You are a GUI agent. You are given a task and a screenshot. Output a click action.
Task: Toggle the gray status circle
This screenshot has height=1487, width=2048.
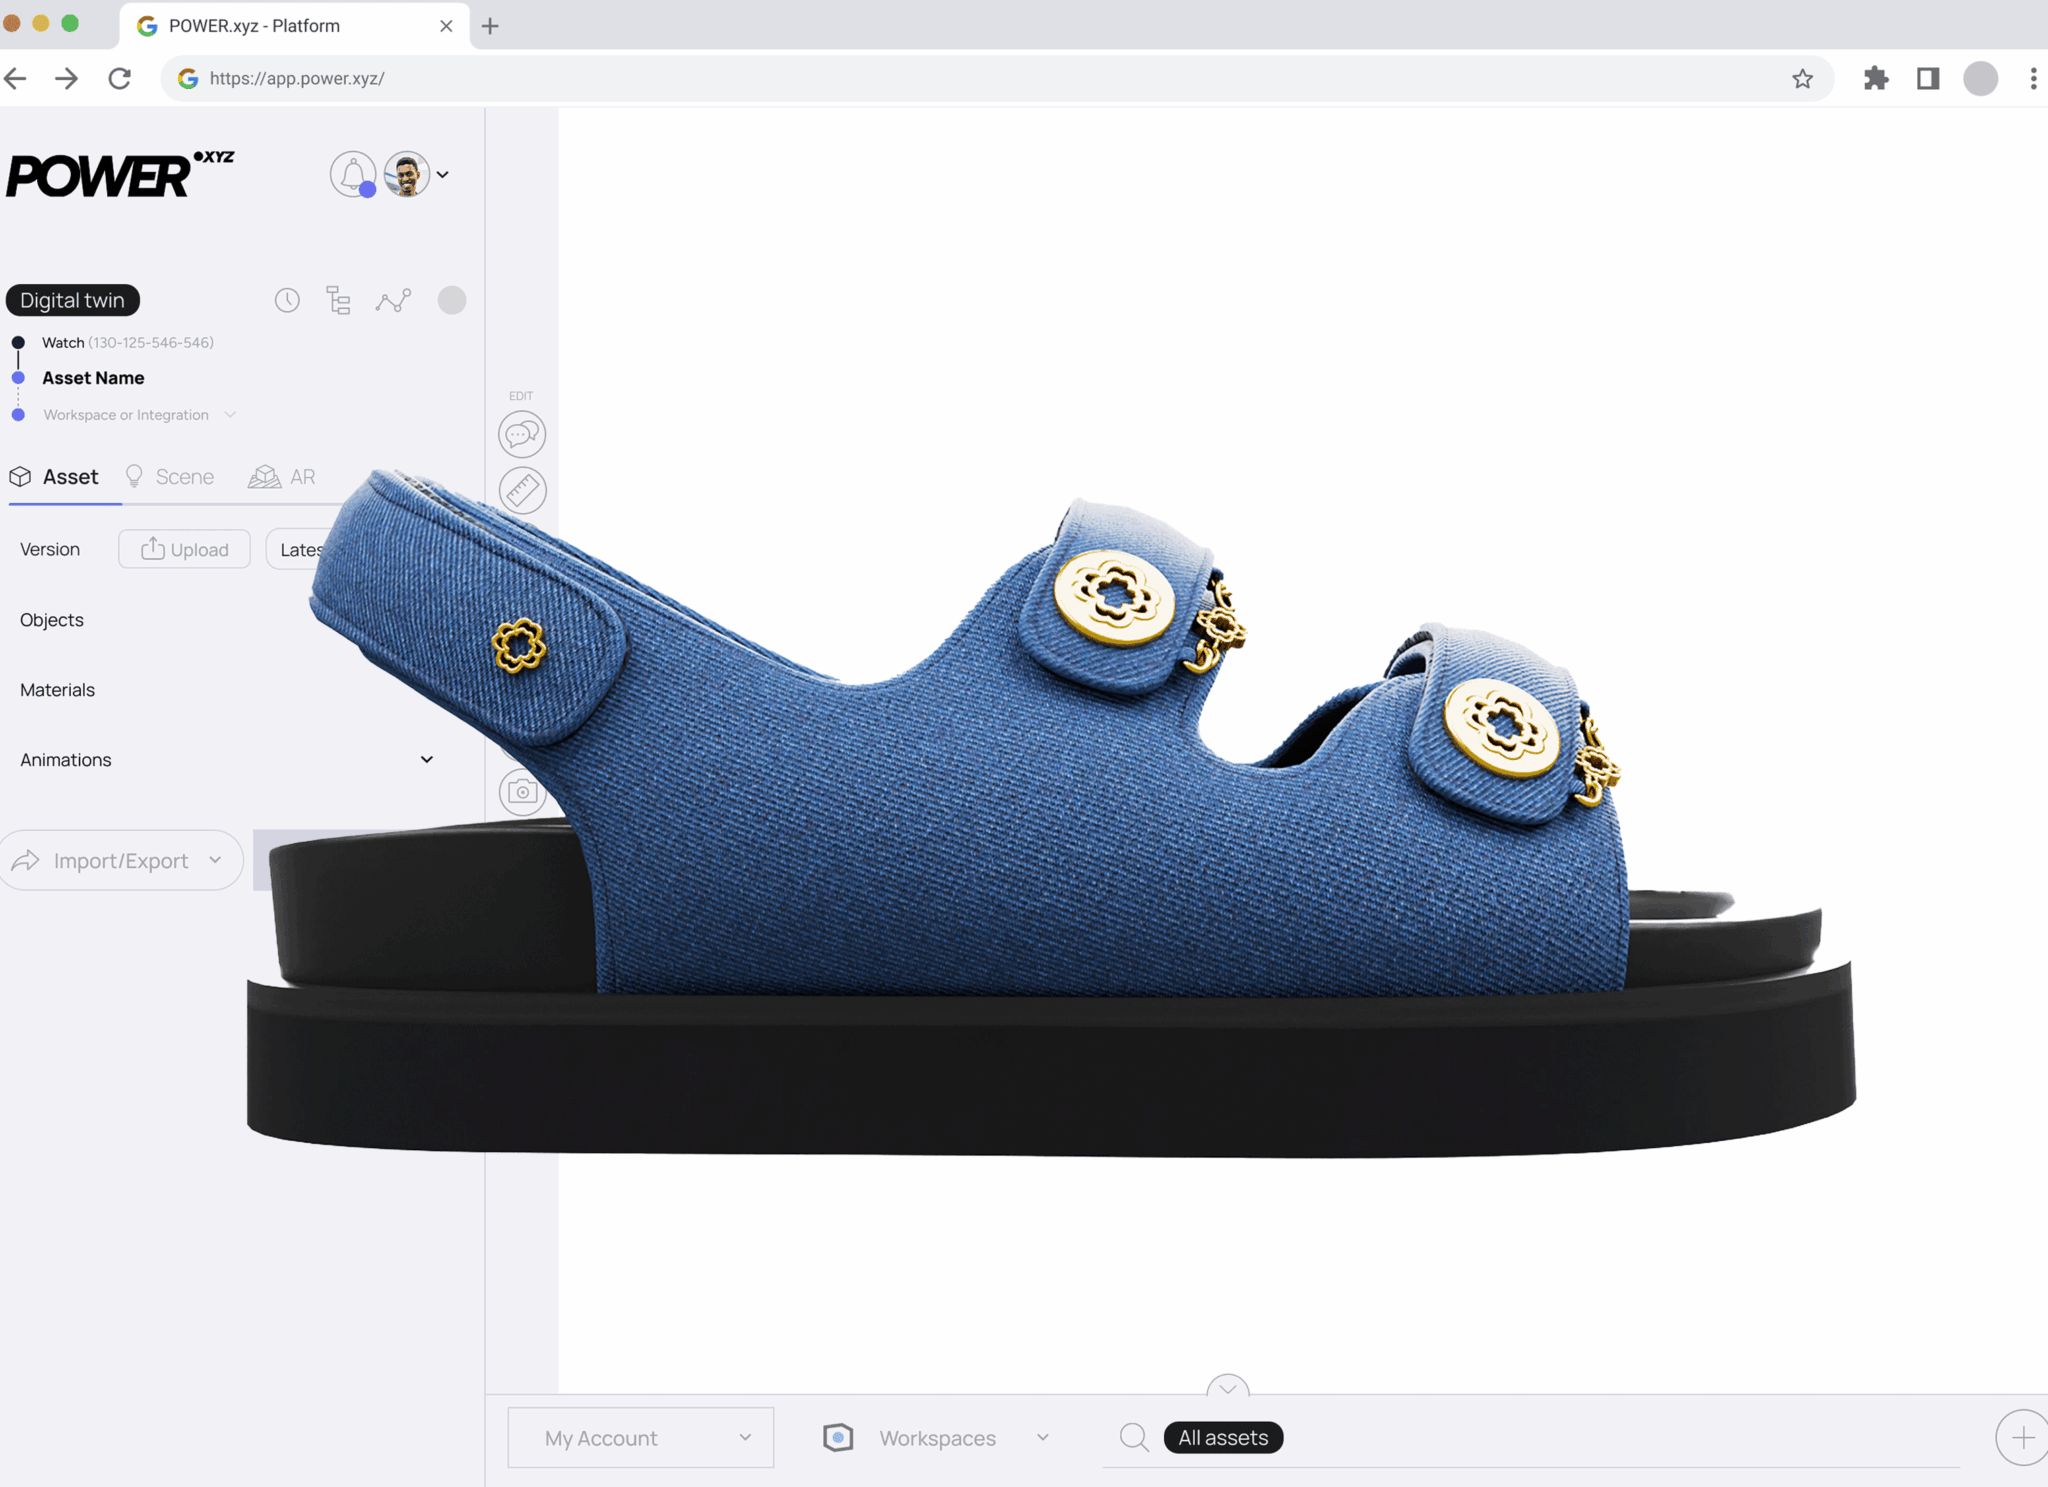[x=452, y=300]
